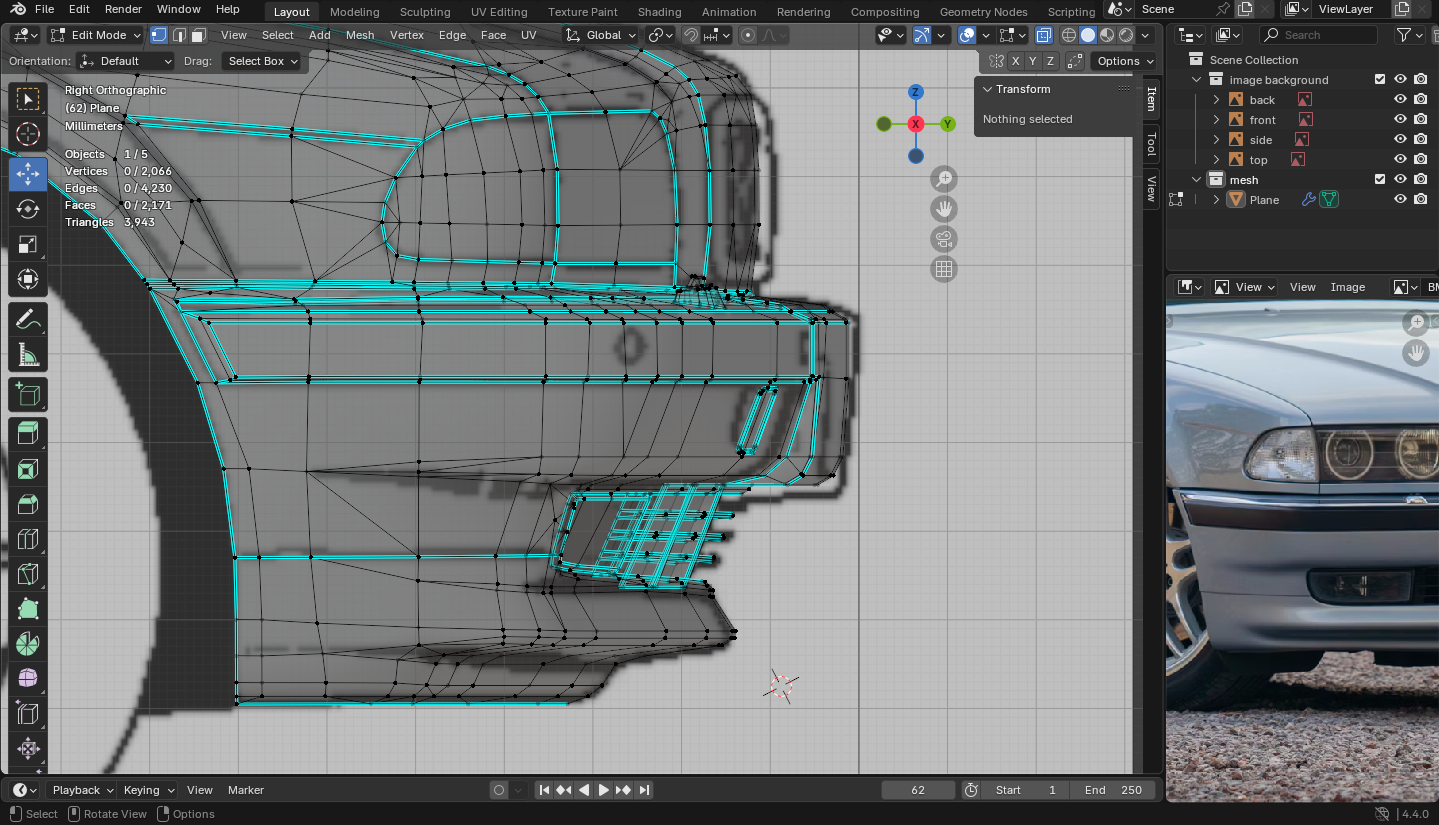
Task: Hide the 'front' image in outliner
Action: 1400,120
